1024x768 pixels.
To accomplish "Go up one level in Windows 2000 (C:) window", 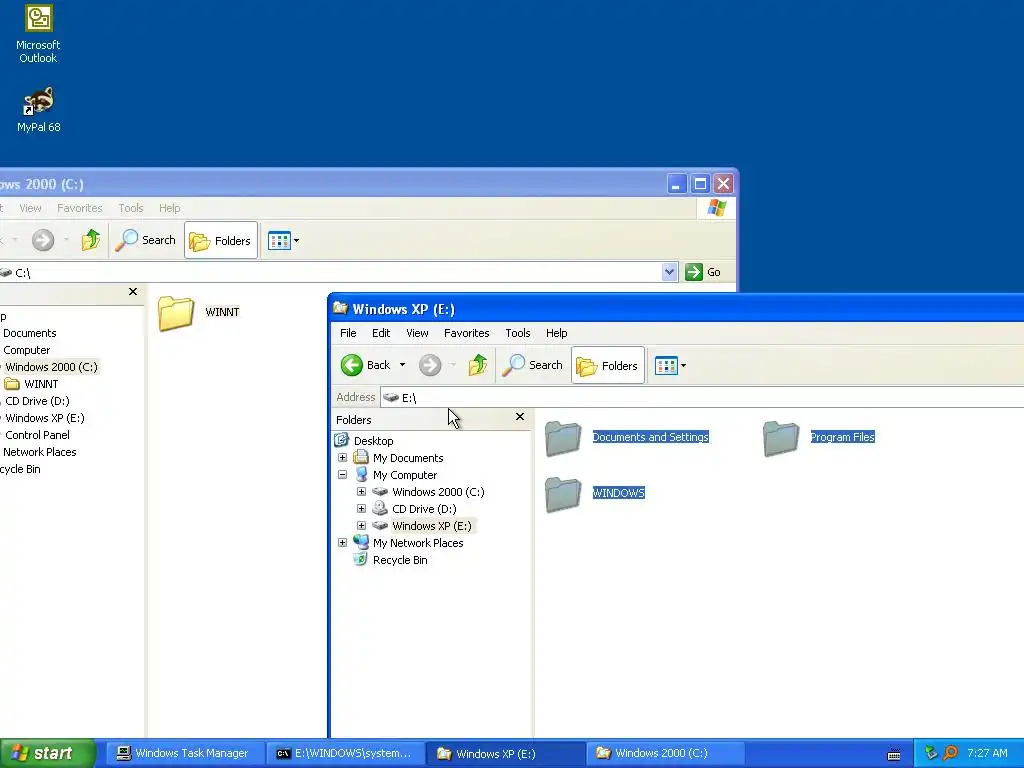I will click(x=91, y=240).
